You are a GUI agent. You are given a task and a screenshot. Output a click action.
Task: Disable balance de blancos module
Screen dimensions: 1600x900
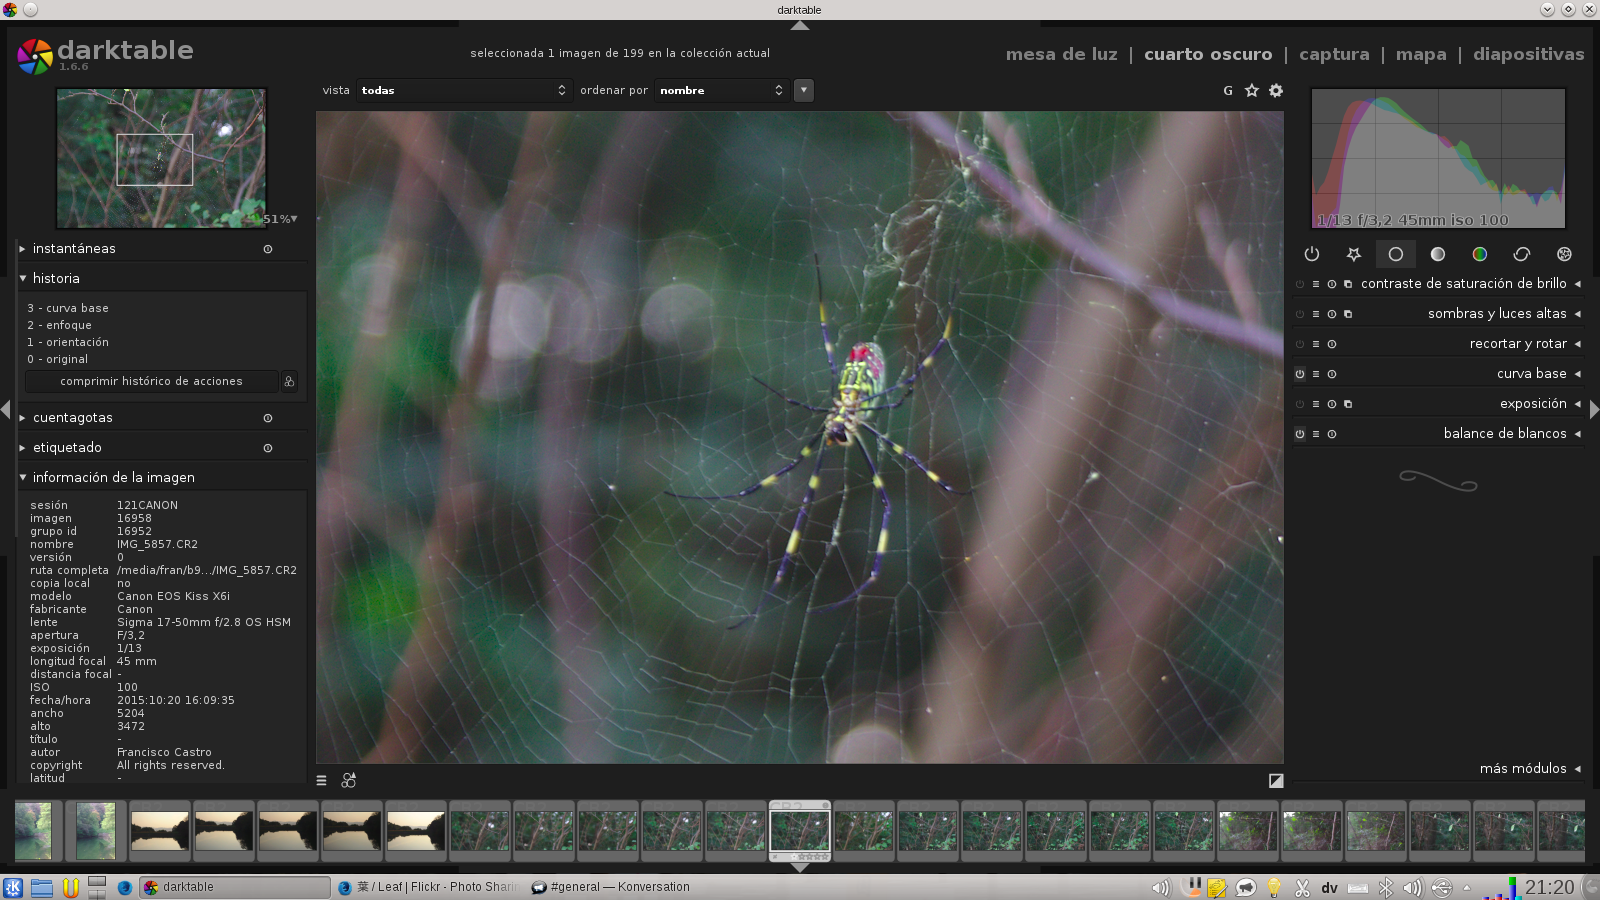tap(1300, 434)
